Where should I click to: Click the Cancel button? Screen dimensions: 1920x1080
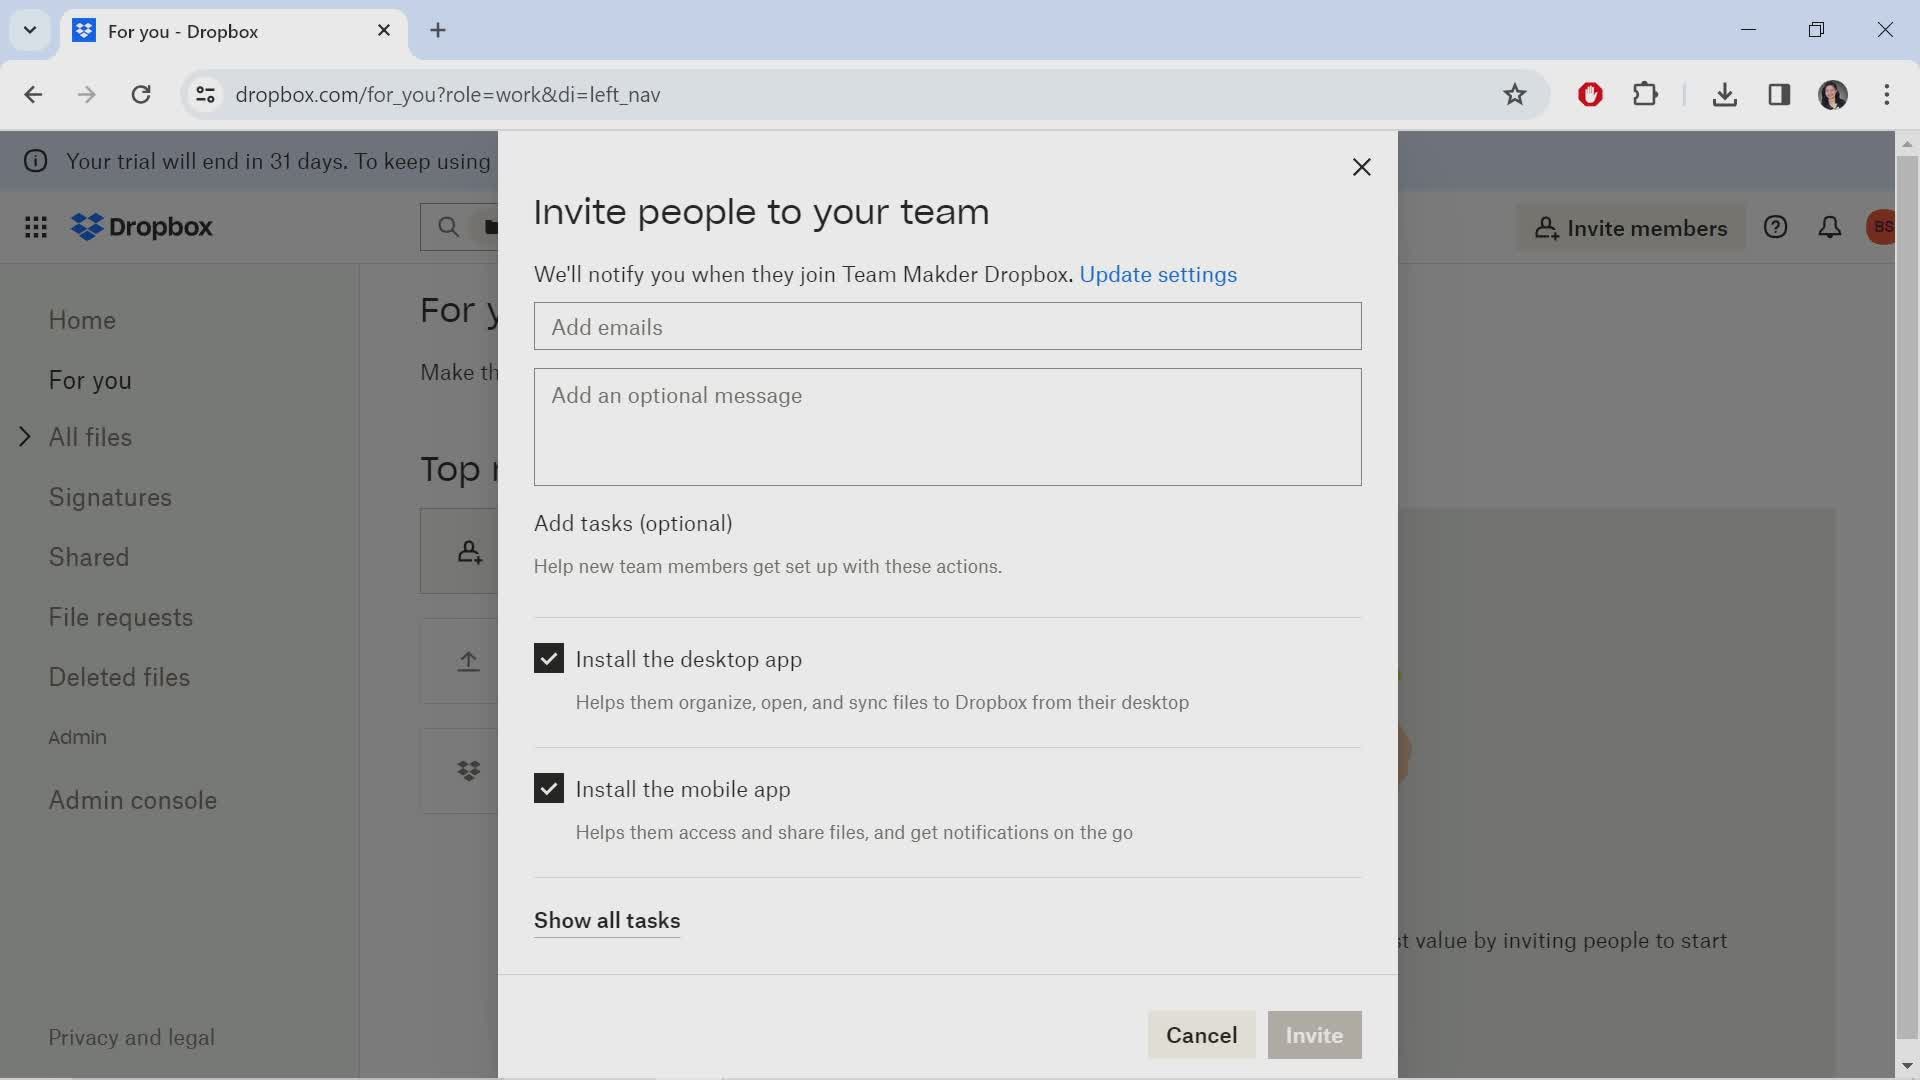click(1201, 1034)
